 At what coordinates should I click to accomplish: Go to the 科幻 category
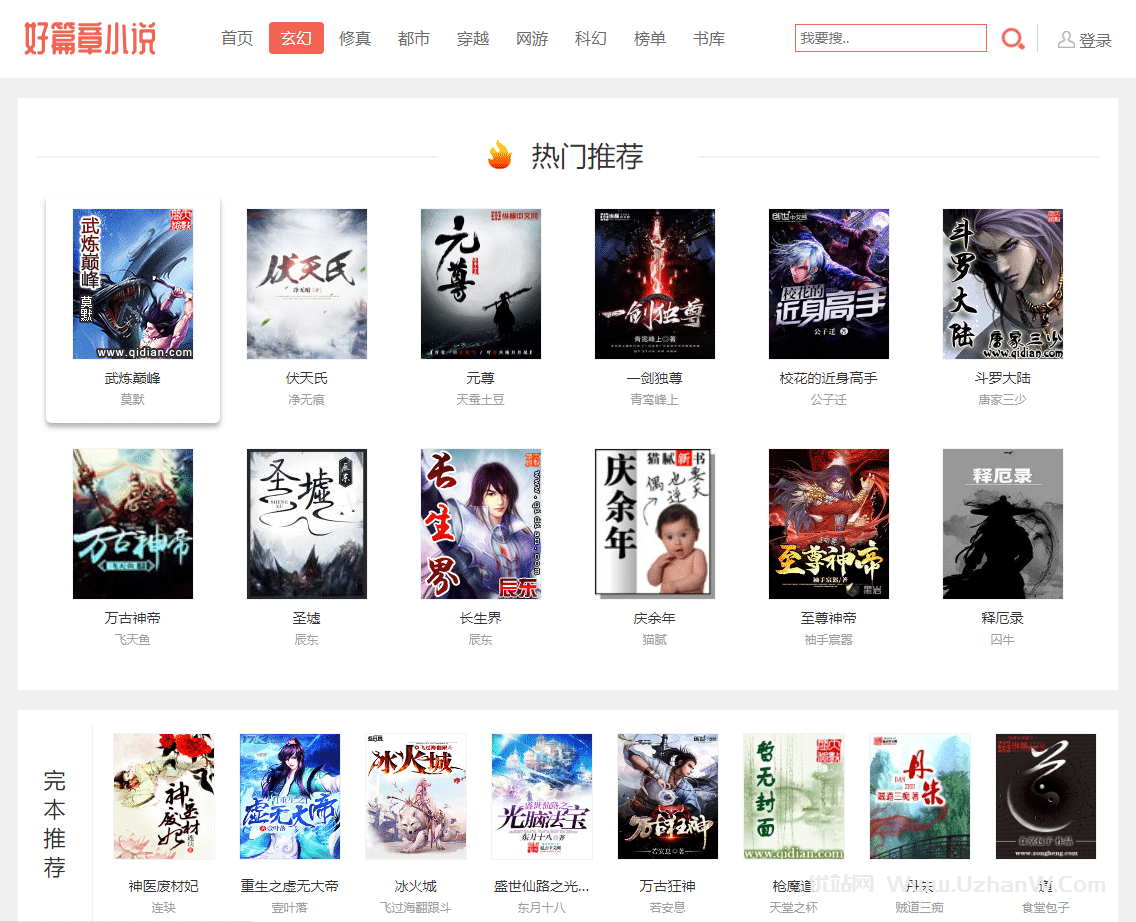click(x=590, y=38)
